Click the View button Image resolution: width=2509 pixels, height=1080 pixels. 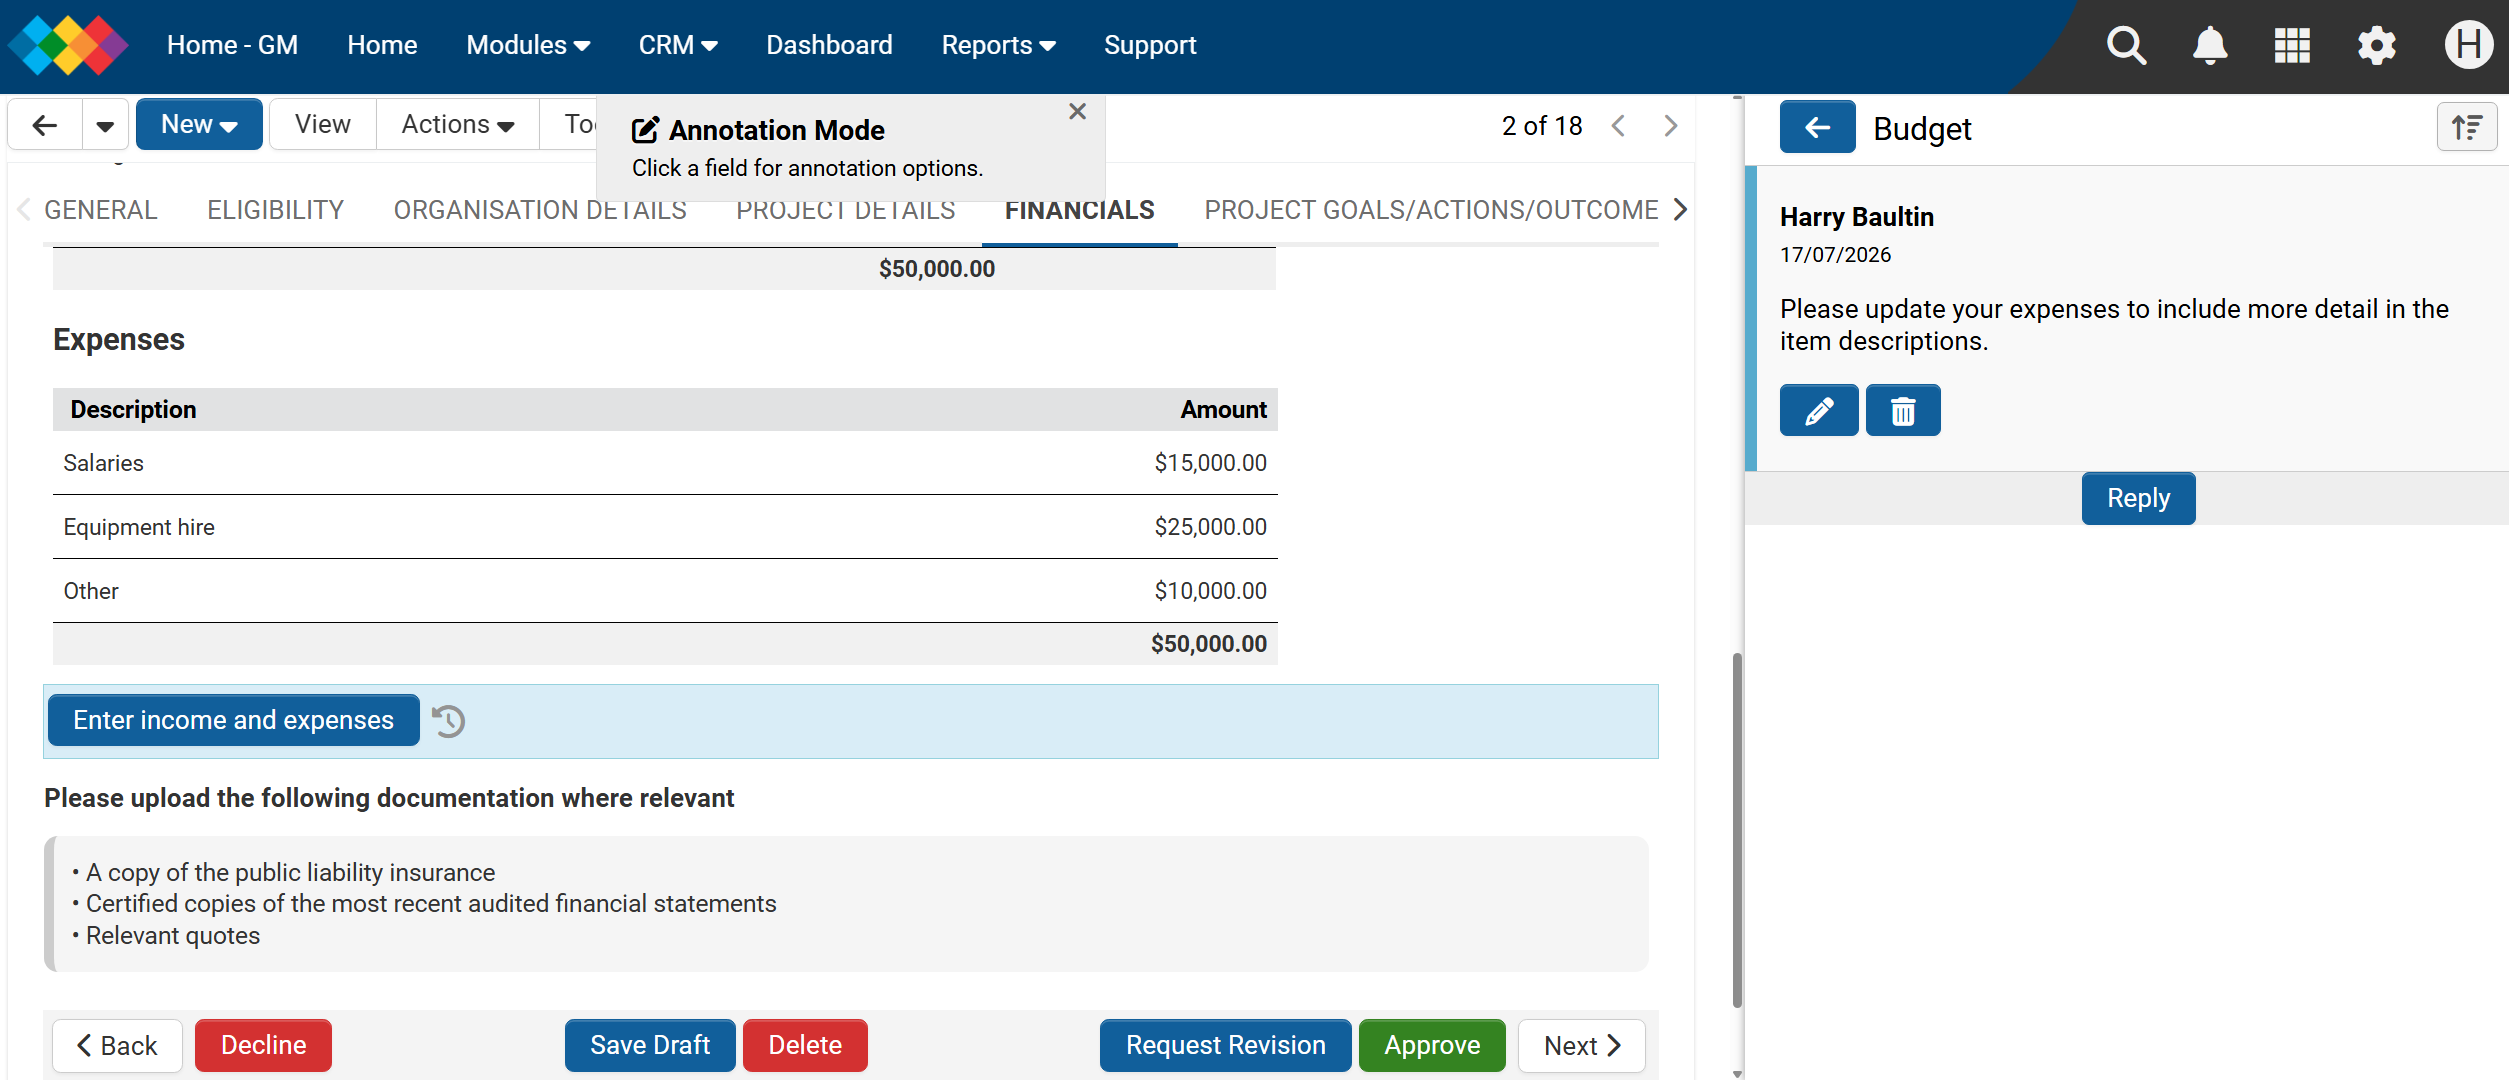323,125
